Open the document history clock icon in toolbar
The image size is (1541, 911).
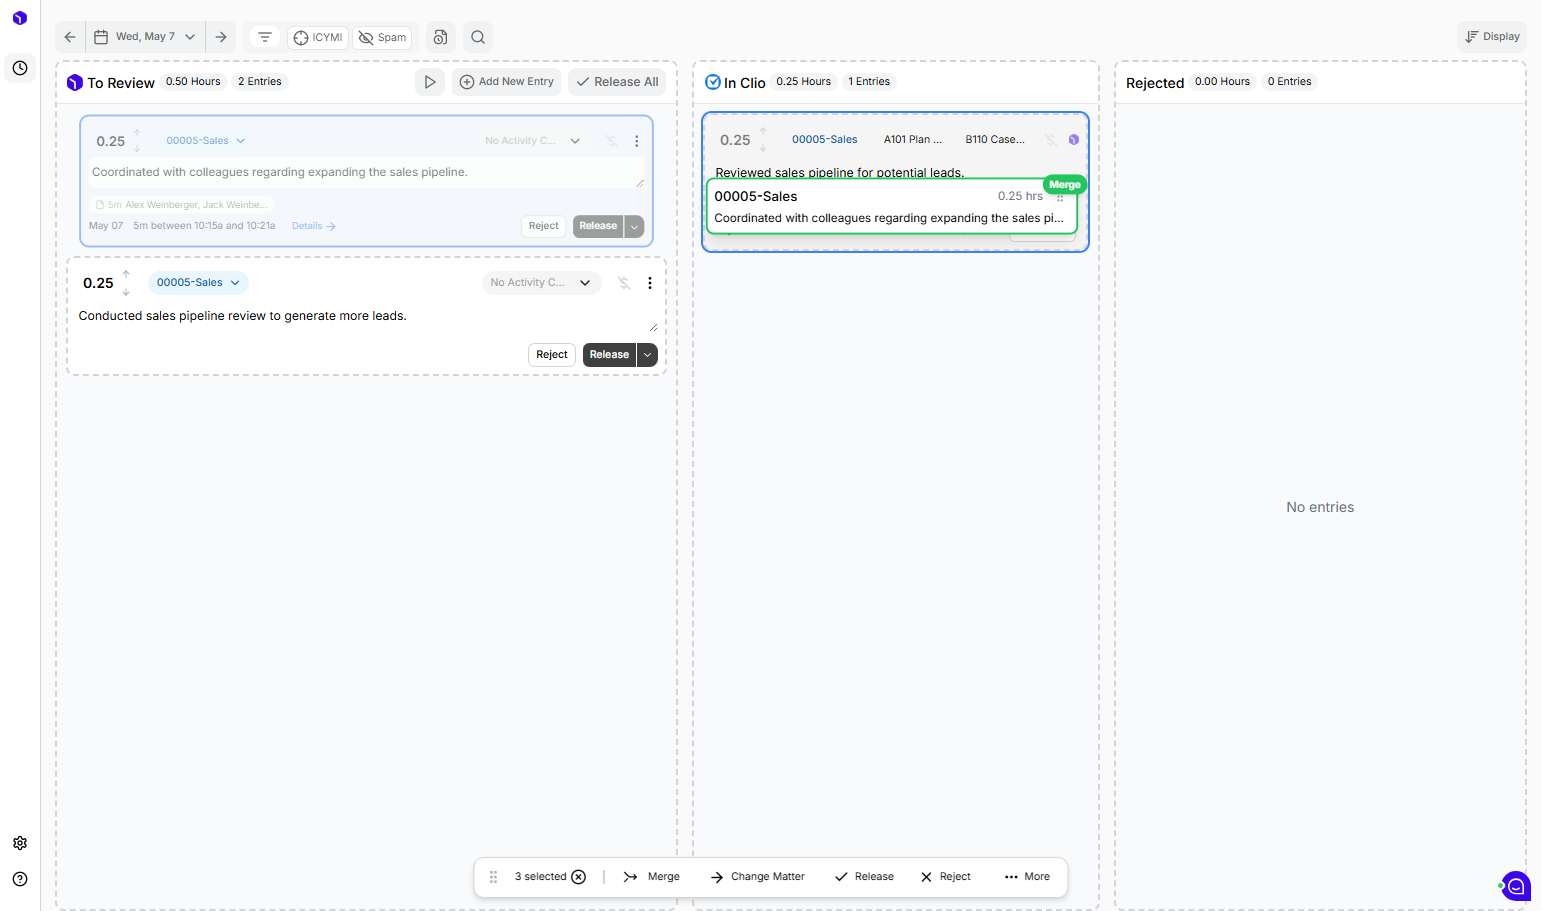tap(440, 37)
